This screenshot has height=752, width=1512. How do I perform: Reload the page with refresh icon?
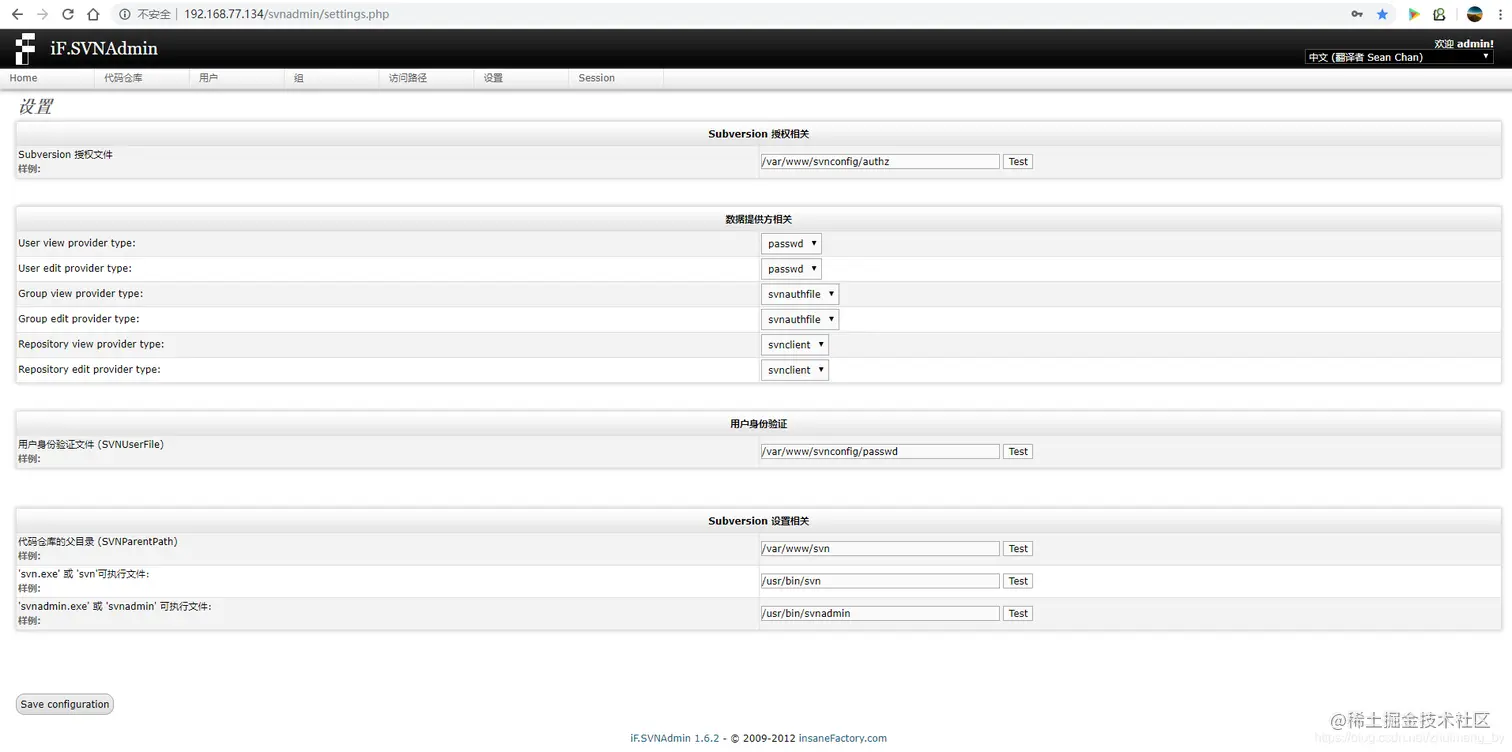68,14
